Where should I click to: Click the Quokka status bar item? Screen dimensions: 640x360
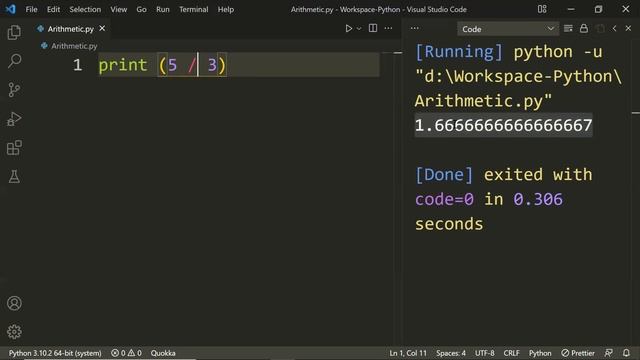coord(163,353)
